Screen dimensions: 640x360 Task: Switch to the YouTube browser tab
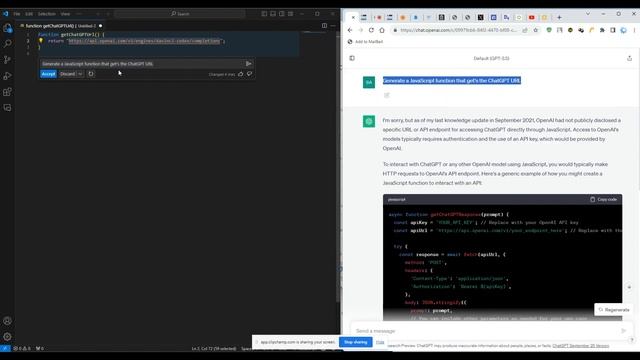531,18
